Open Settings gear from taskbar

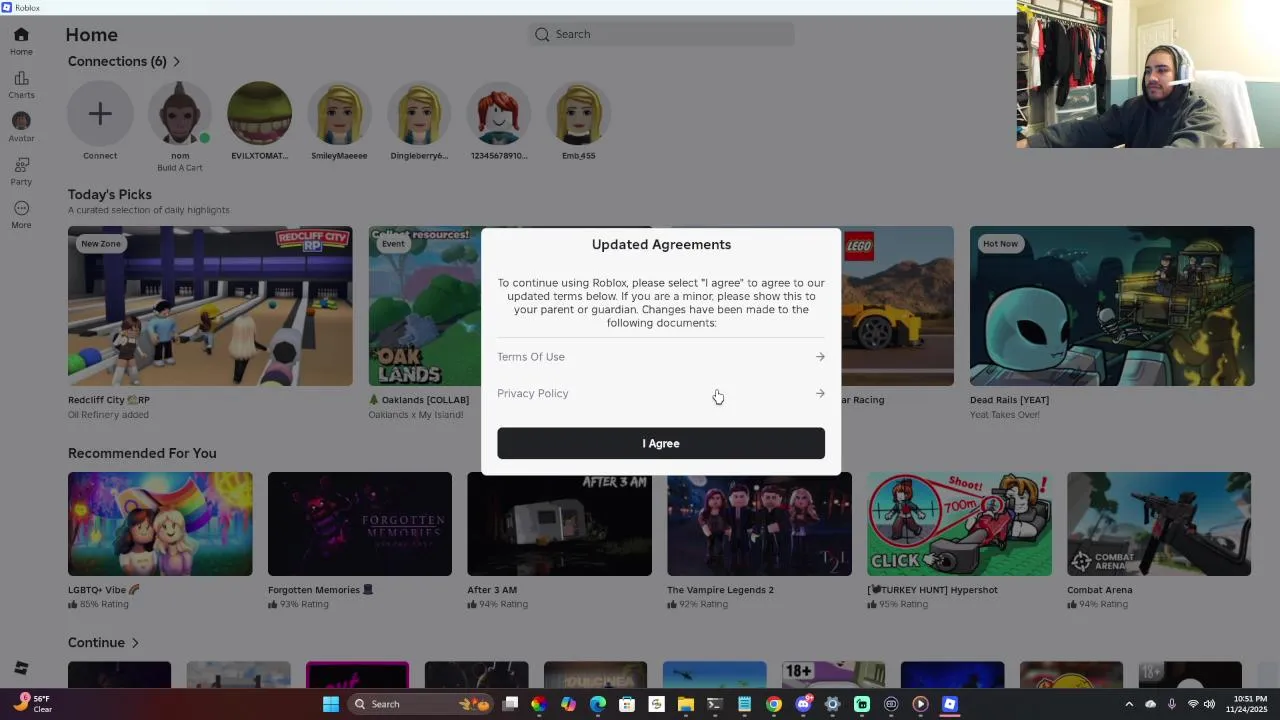click(x=832, y=704)
